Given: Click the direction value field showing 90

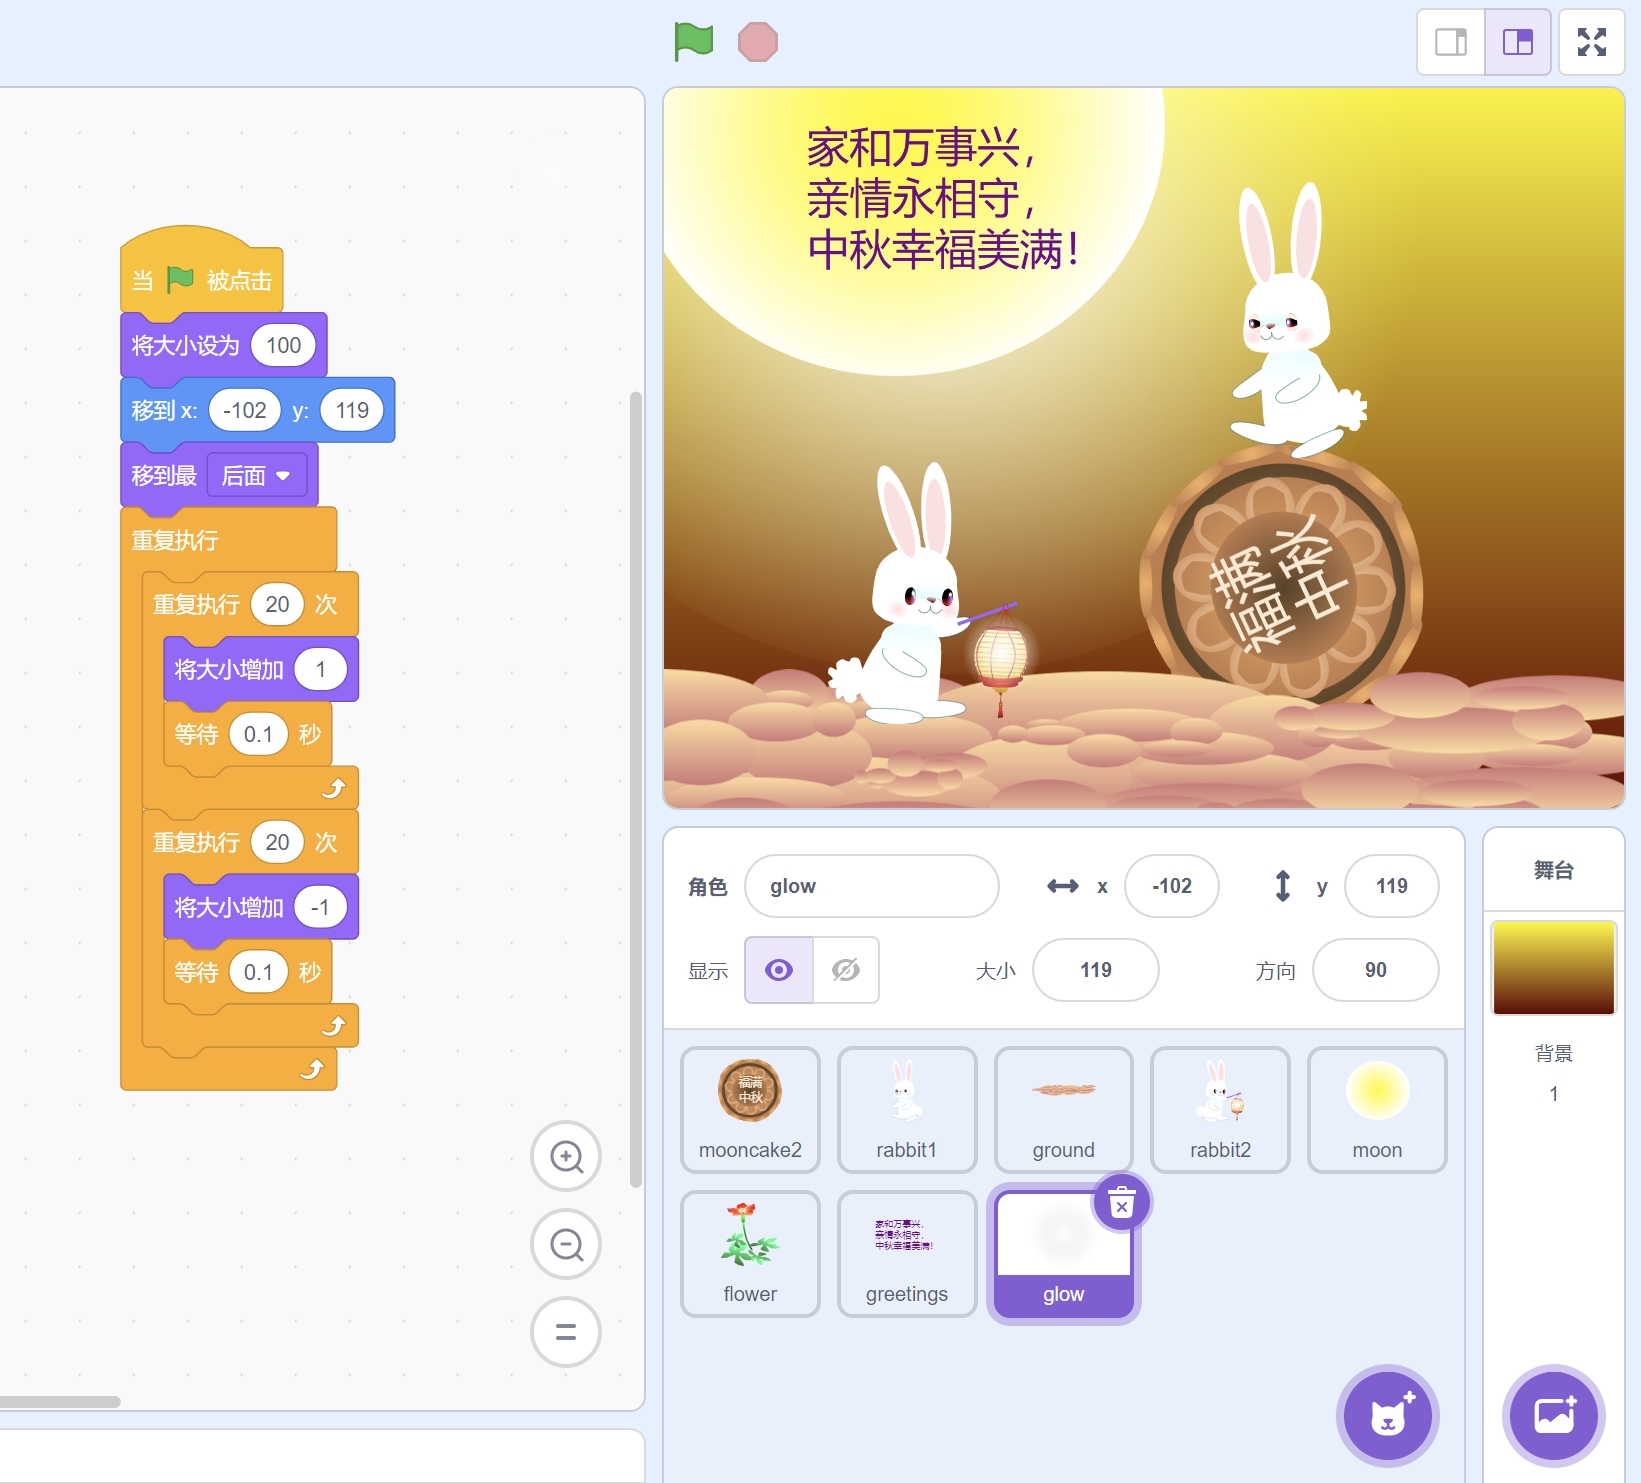Looking at the screenshot, I should coord(1376,970).
